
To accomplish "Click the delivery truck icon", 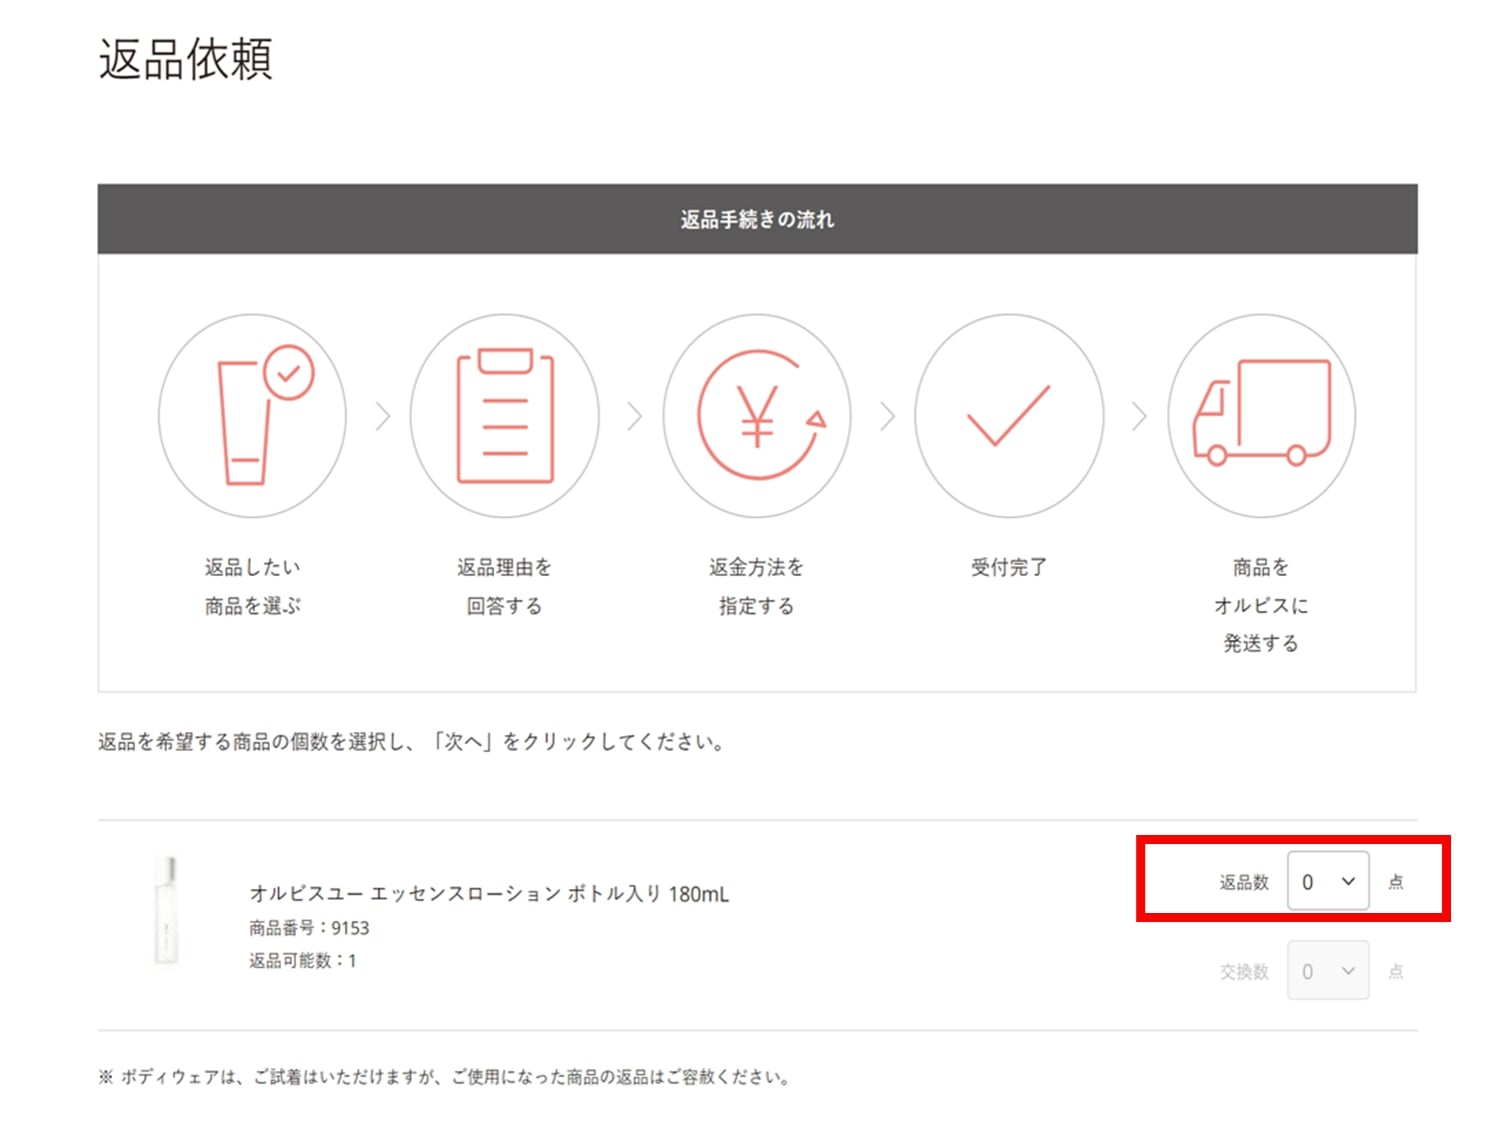I will [x=1261, y=416].
